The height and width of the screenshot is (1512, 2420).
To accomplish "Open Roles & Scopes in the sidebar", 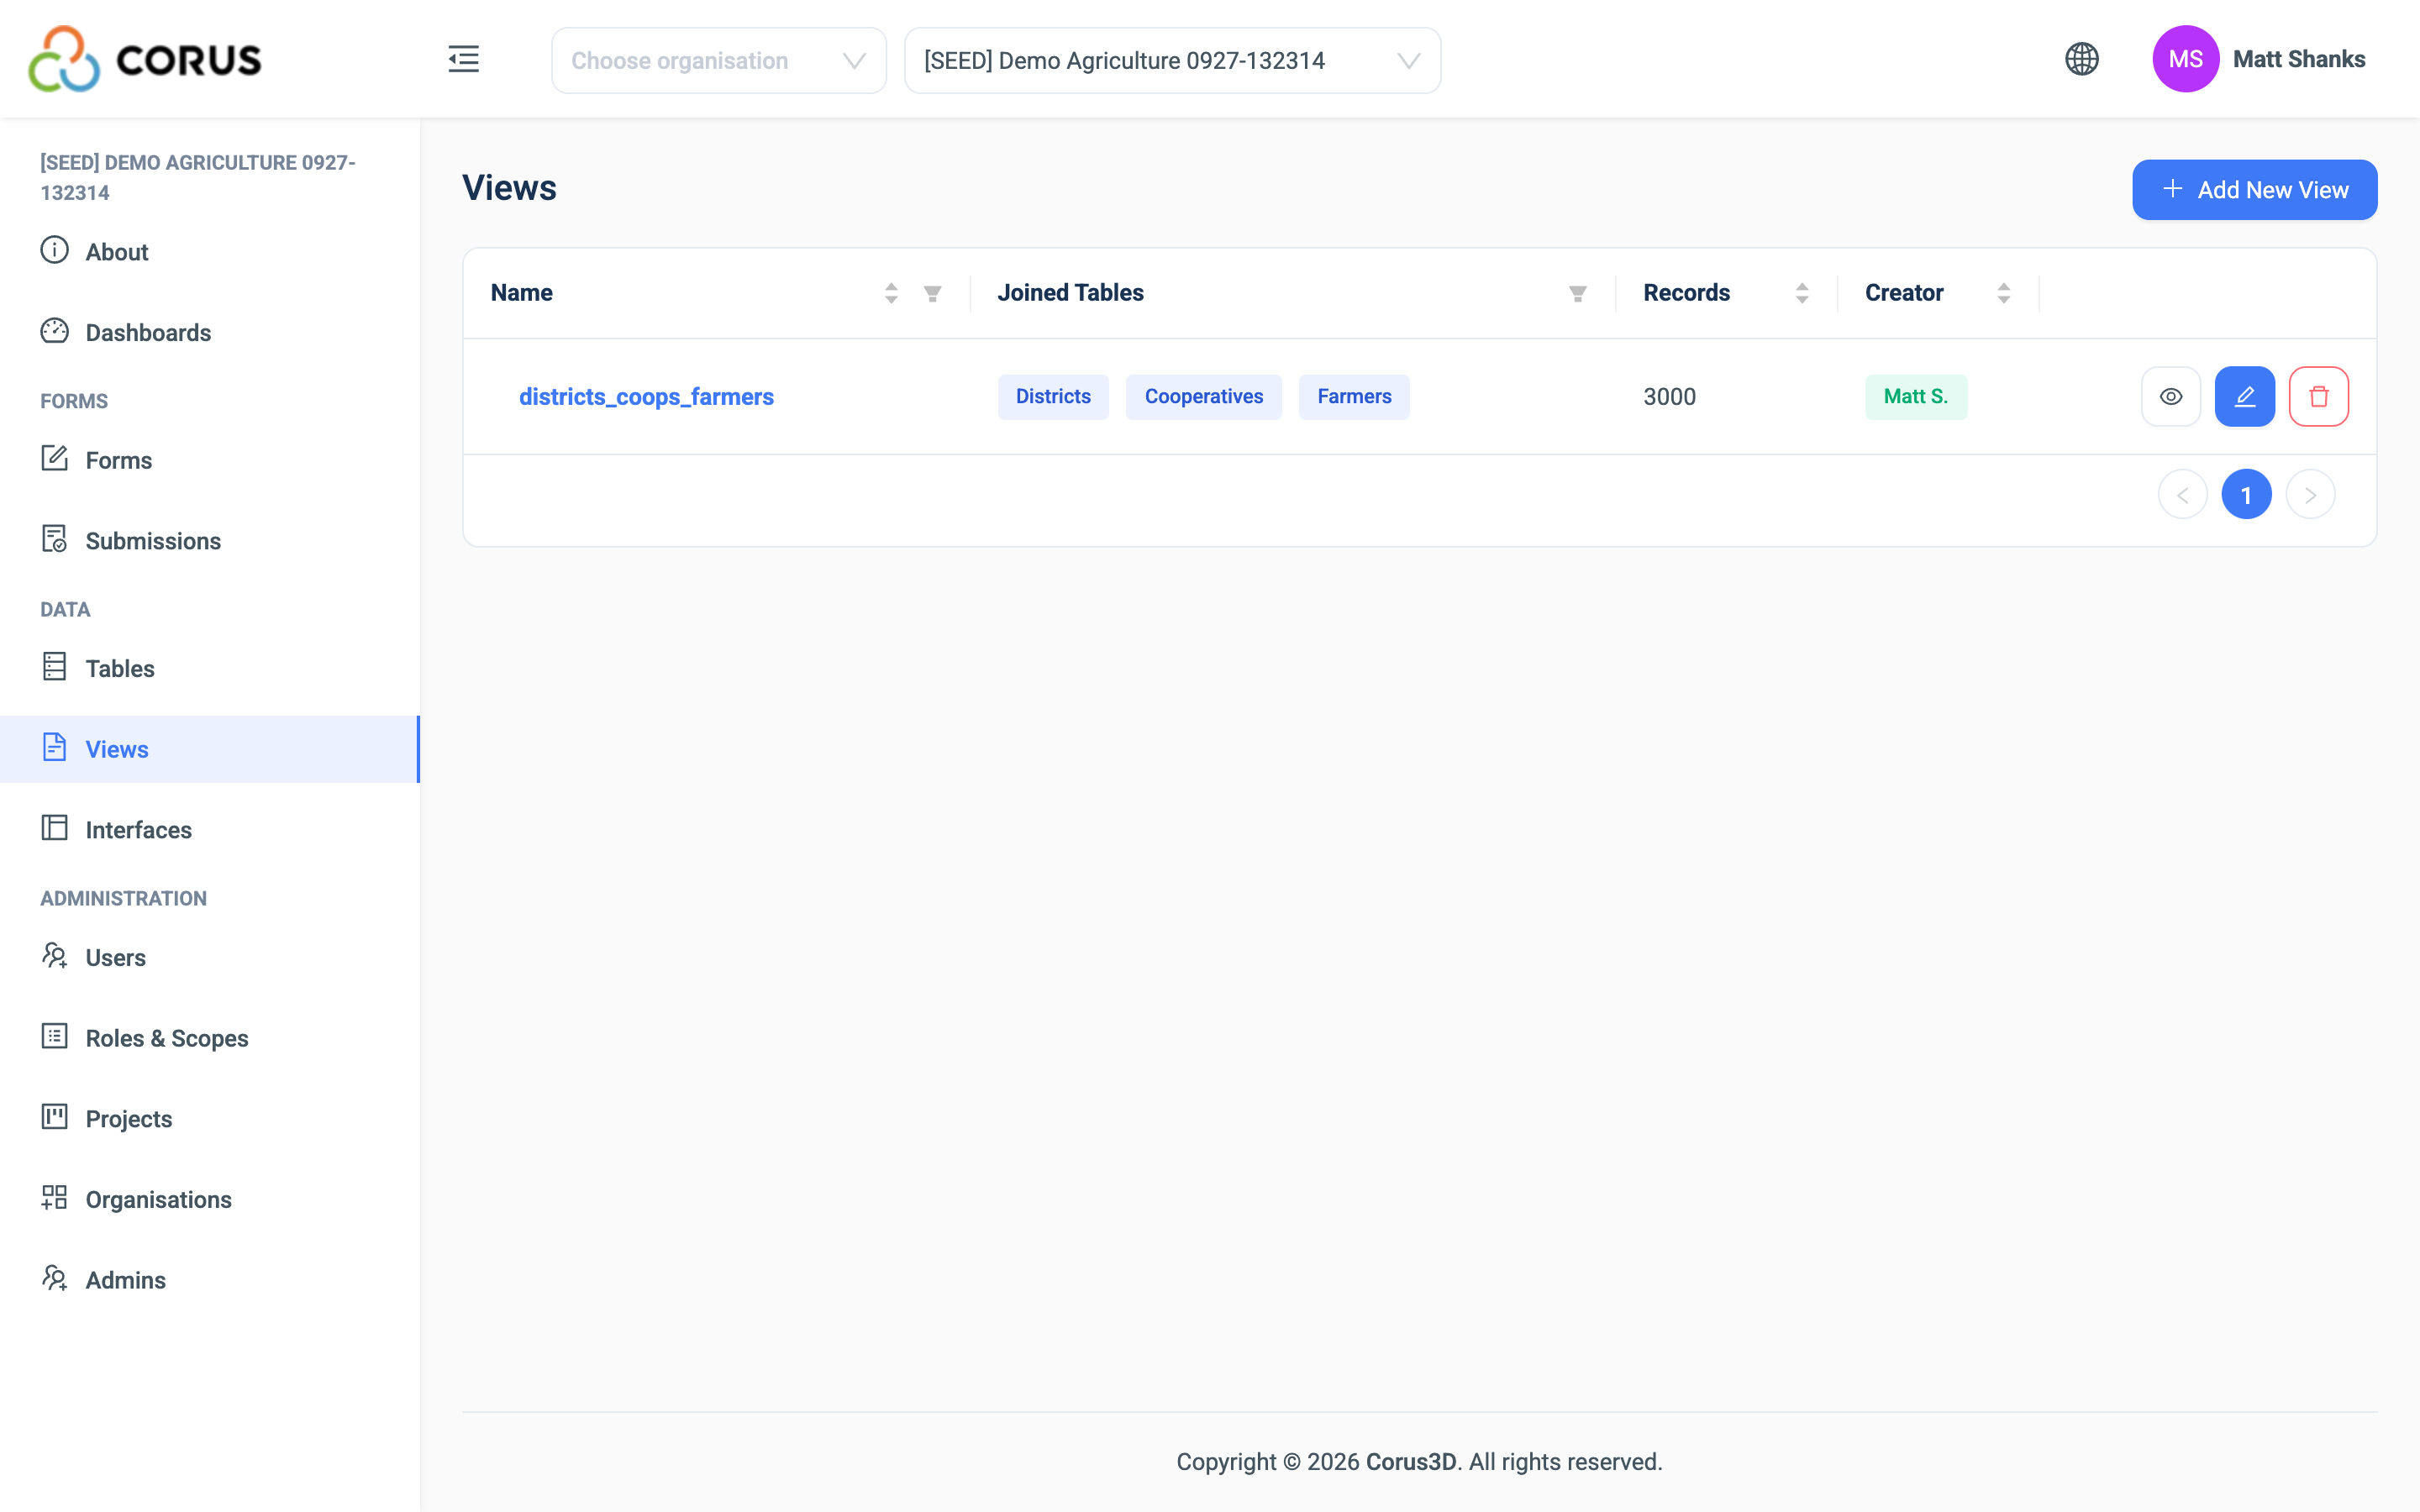I will click(x=210, y=1038).
